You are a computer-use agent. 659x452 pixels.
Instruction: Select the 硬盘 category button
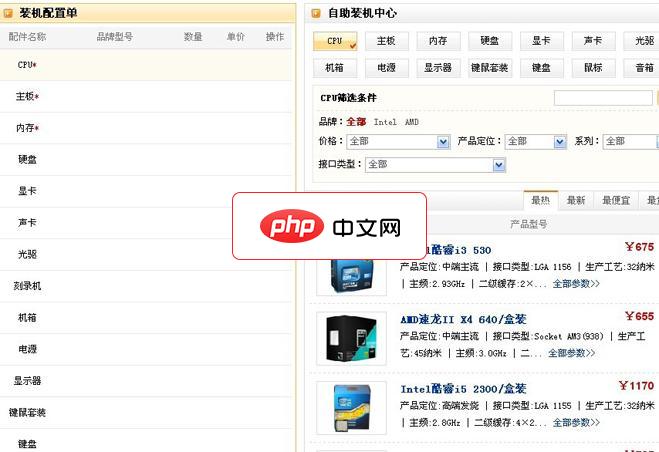pos(490,41)
